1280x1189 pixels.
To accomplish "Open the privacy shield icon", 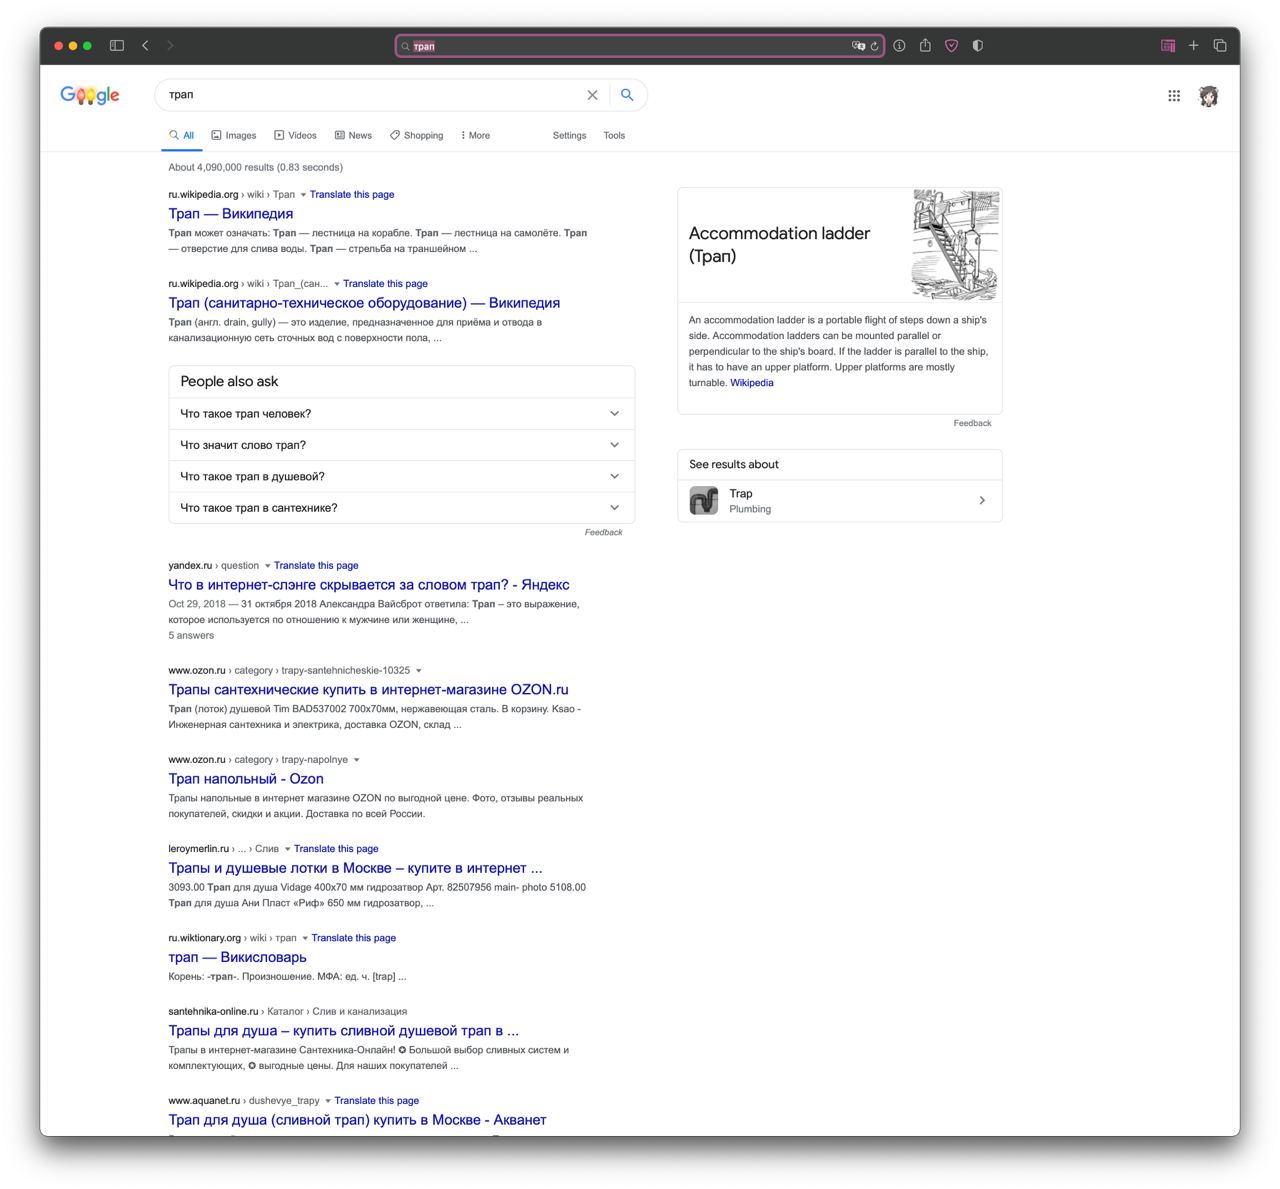I will pyautogui.click(x=977, y=45).
